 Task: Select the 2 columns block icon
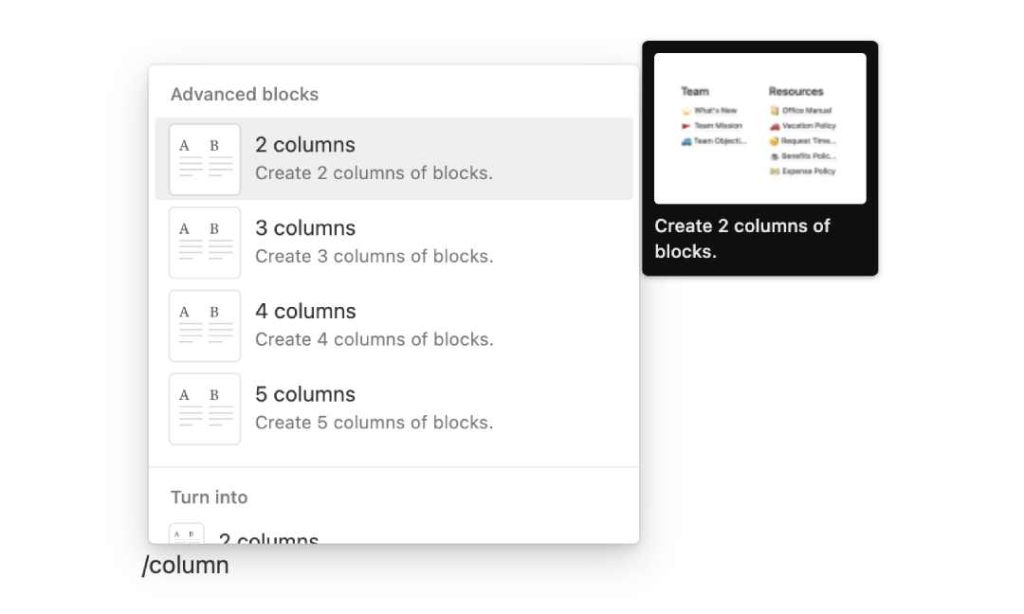pos(204,158)
